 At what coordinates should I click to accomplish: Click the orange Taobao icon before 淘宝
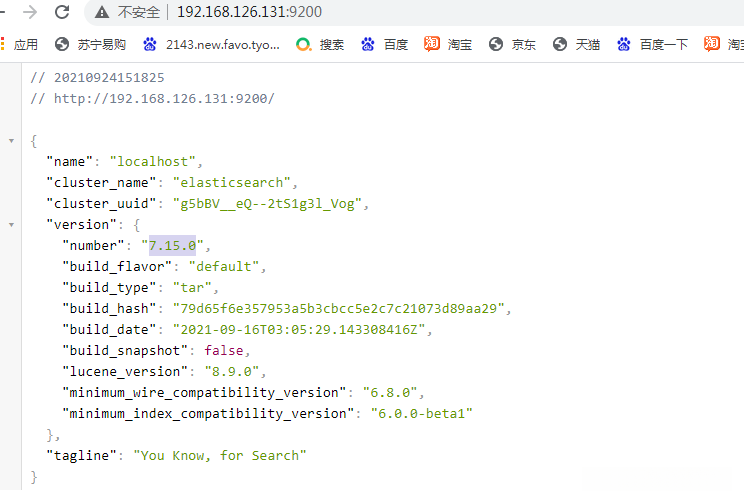click(431, 44)
